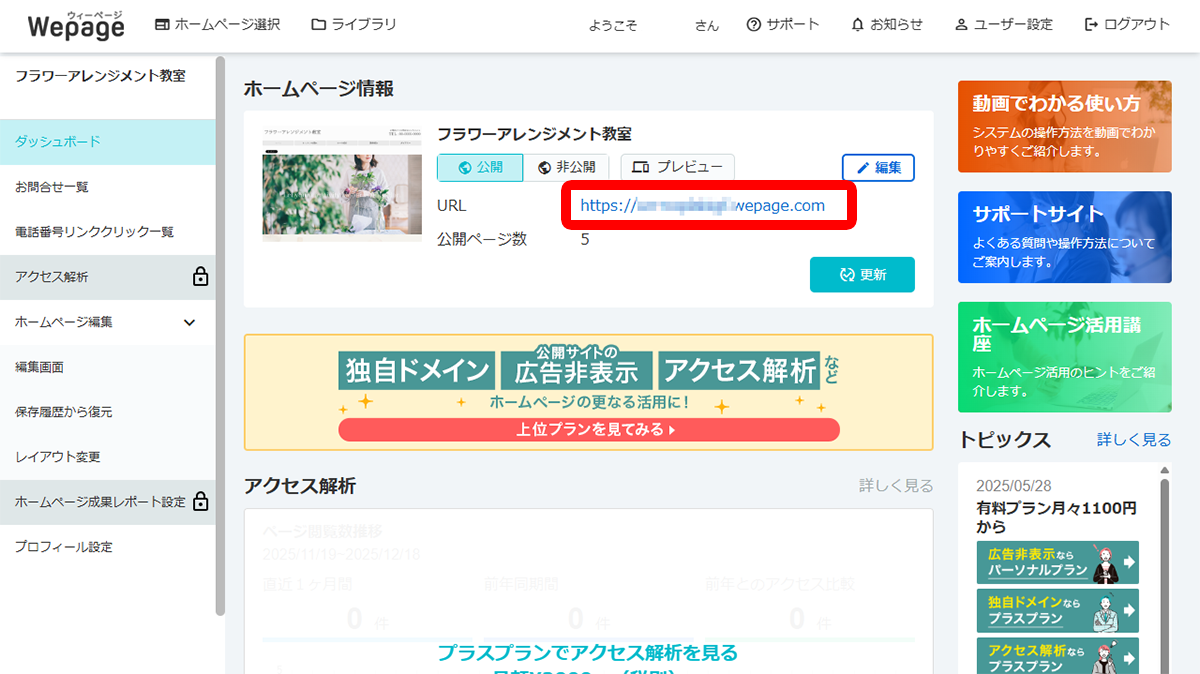This screenshot has height=674, width=1200.
Task: Click the lock icon beside アクセス解析
Action: 198,277
